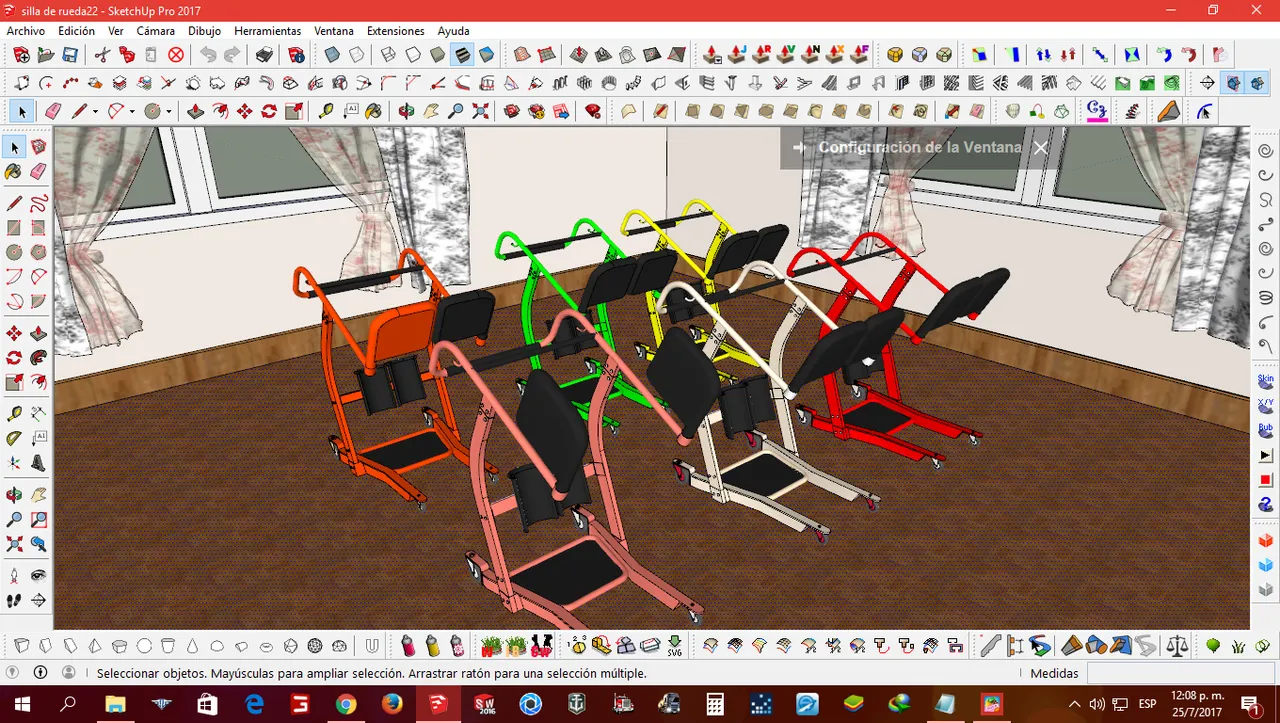Open the Dibujo menu
Screen dimensions: 1280x723
coord(204,31)
